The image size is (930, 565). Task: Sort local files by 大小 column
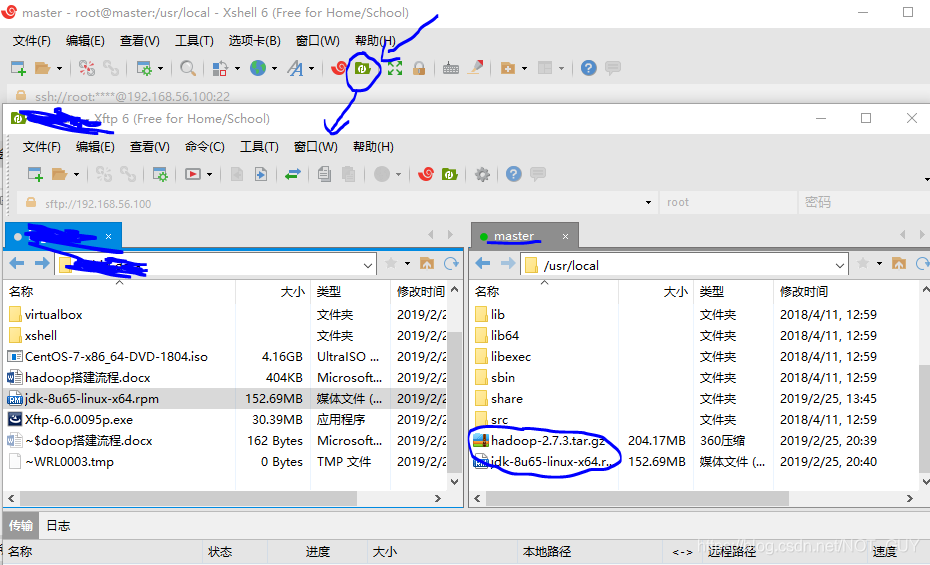pos(292,292)
